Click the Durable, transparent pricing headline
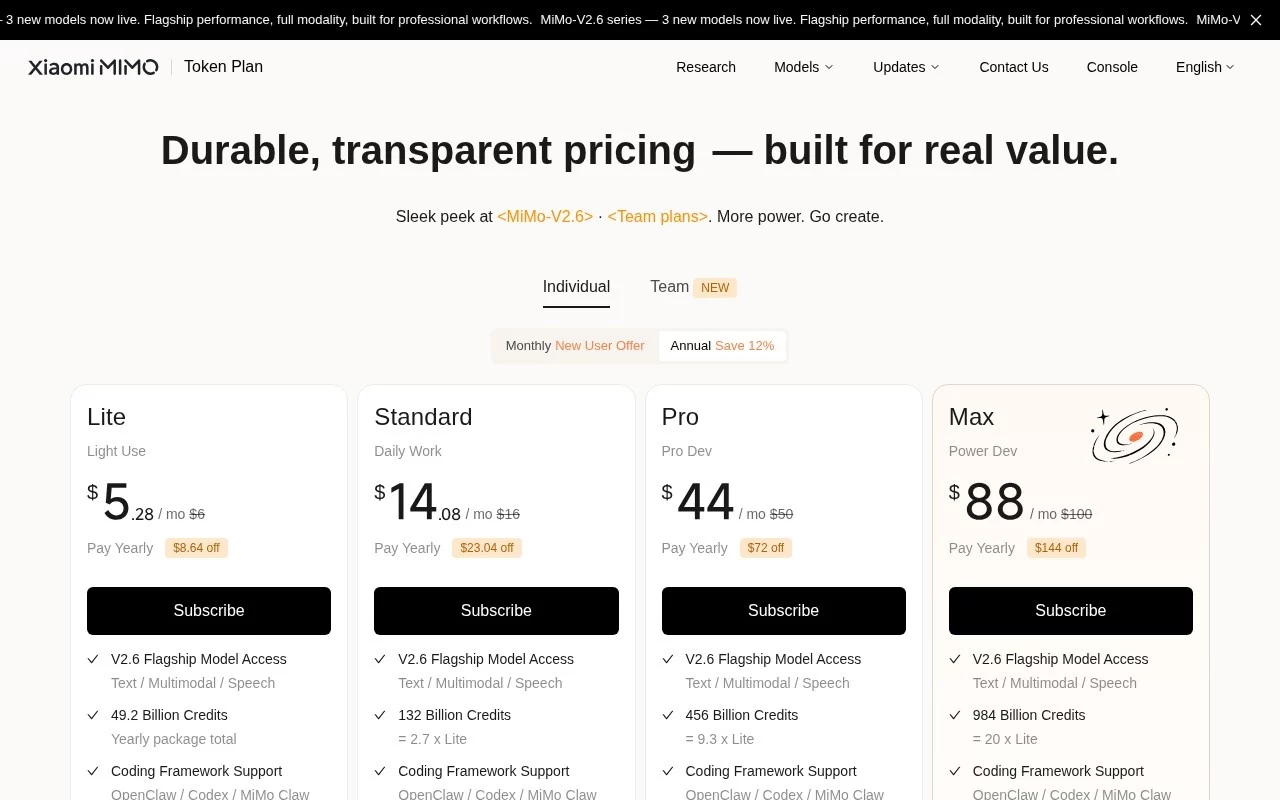Image resolution: width=1280 pixels, height=800 pixels. click(x=640, y=151)
